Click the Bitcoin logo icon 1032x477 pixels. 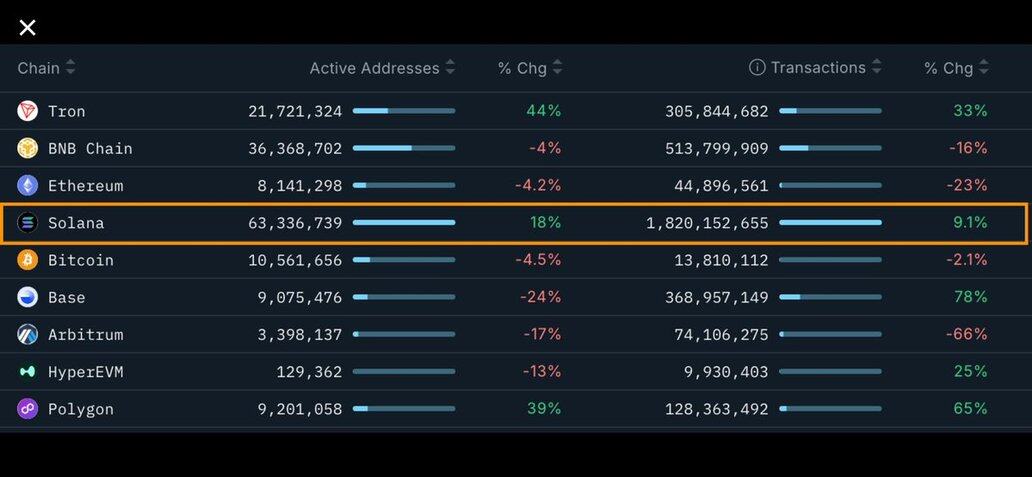28,260
